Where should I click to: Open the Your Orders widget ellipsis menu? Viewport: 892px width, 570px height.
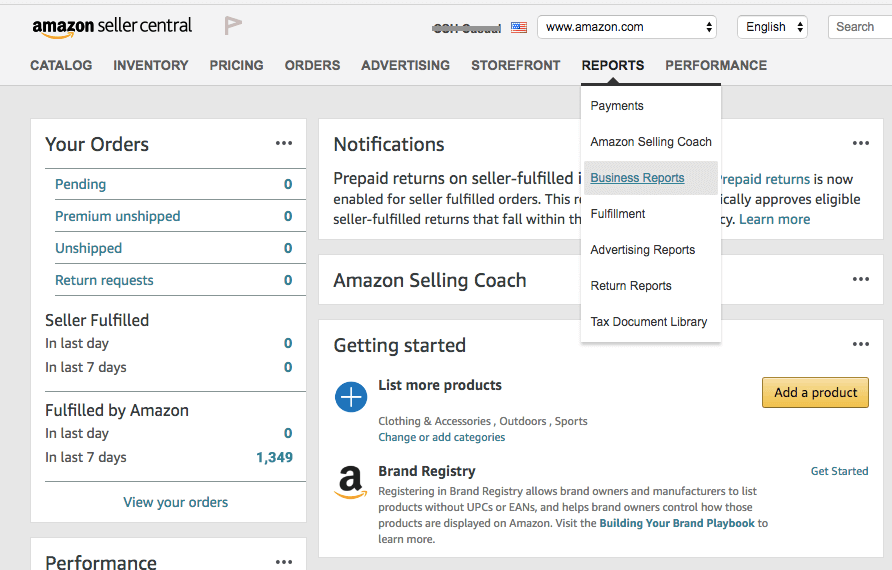(284, 143)
